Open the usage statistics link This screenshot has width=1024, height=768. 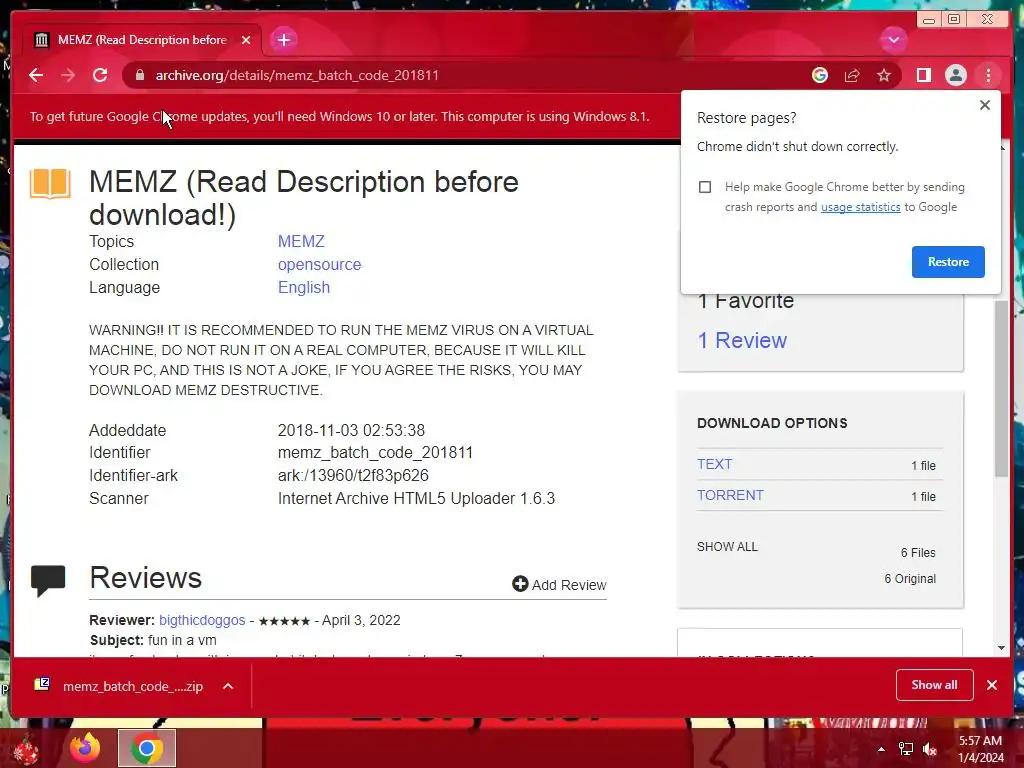(x=860, y=207)
